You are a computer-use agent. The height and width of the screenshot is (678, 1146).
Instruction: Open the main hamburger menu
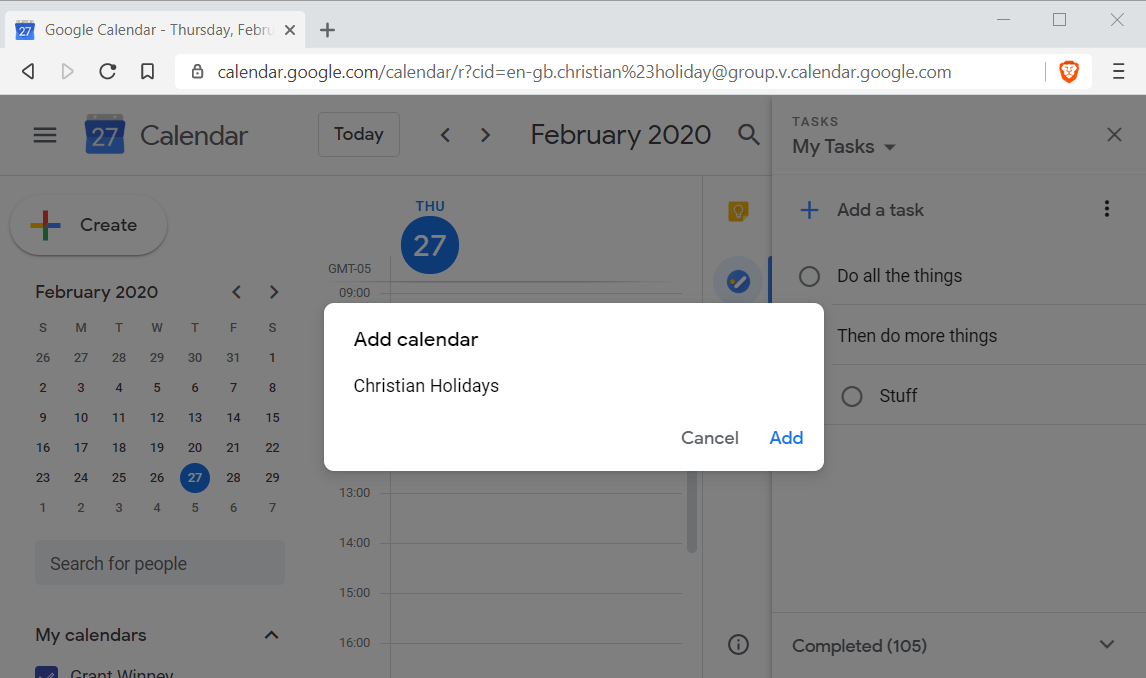pos(45,135)
